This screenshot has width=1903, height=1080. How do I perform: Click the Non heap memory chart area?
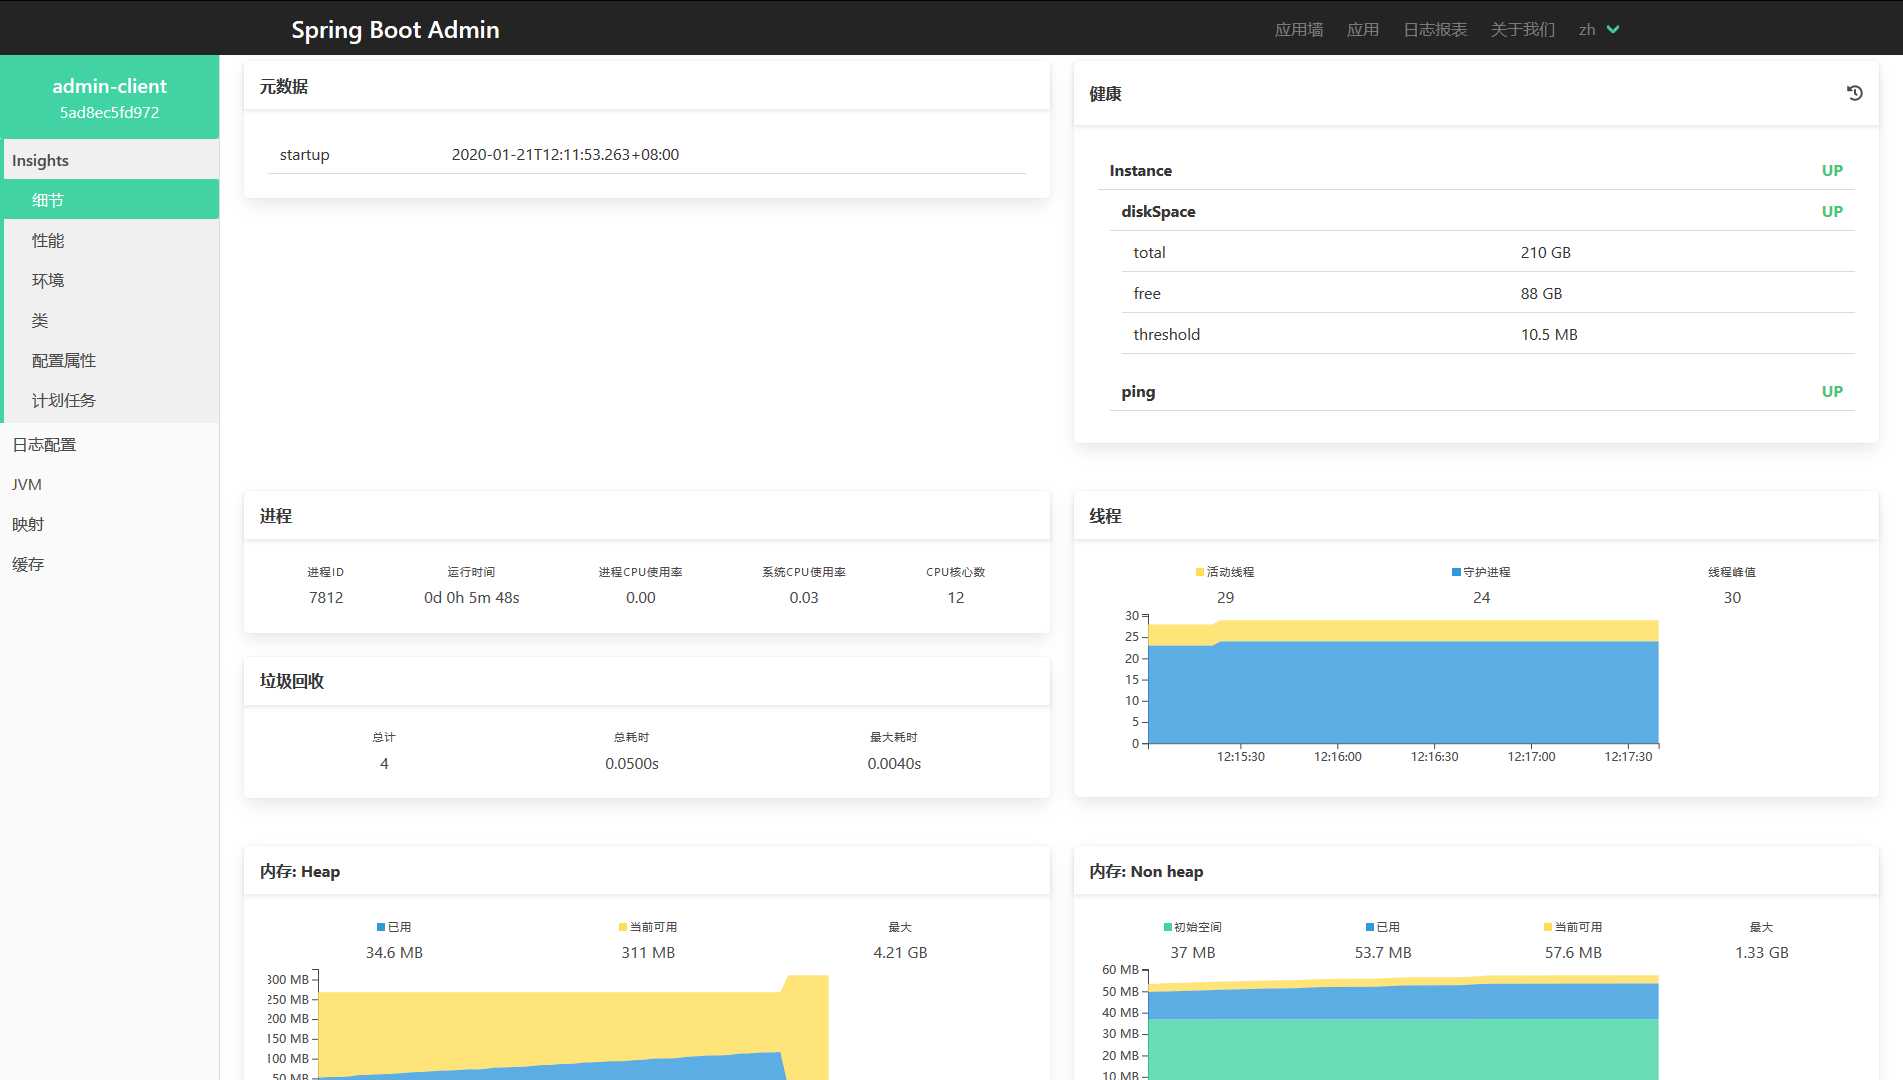tap(1403, 1025)
